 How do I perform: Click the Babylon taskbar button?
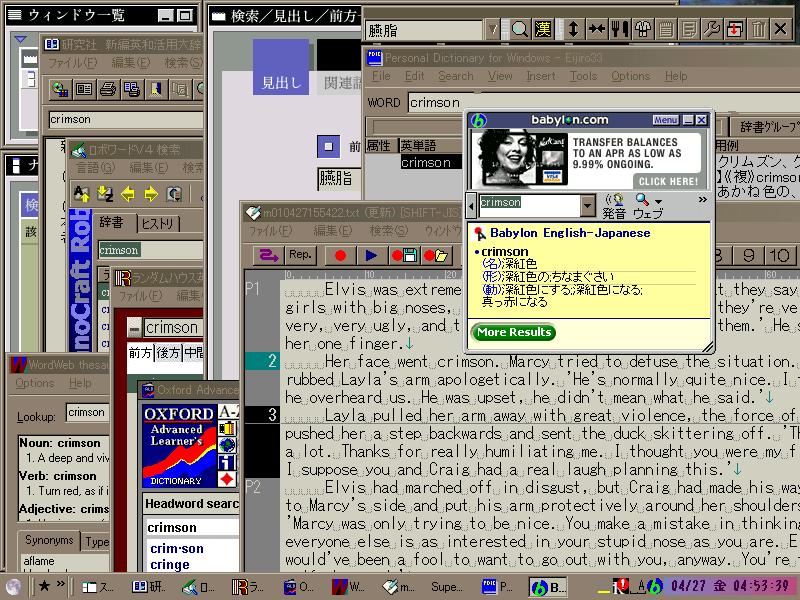point(547,587)
